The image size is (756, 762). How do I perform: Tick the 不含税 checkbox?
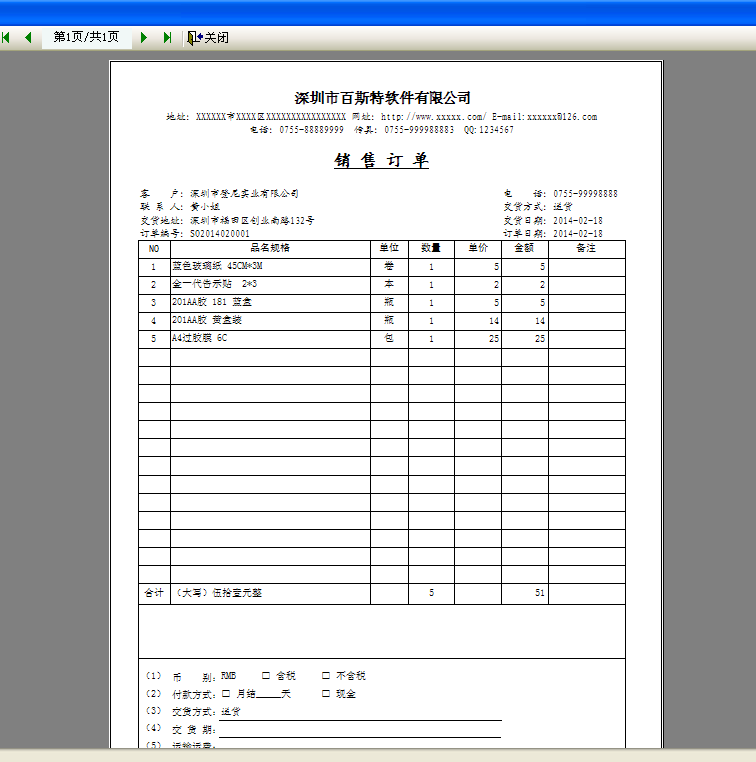[326, 676]
